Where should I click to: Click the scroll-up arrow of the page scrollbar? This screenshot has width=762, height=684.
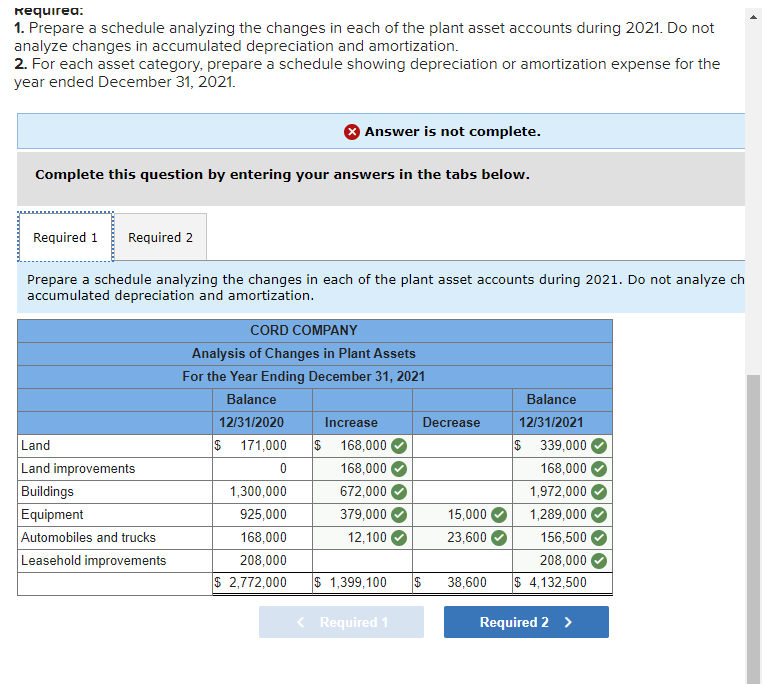753,17
